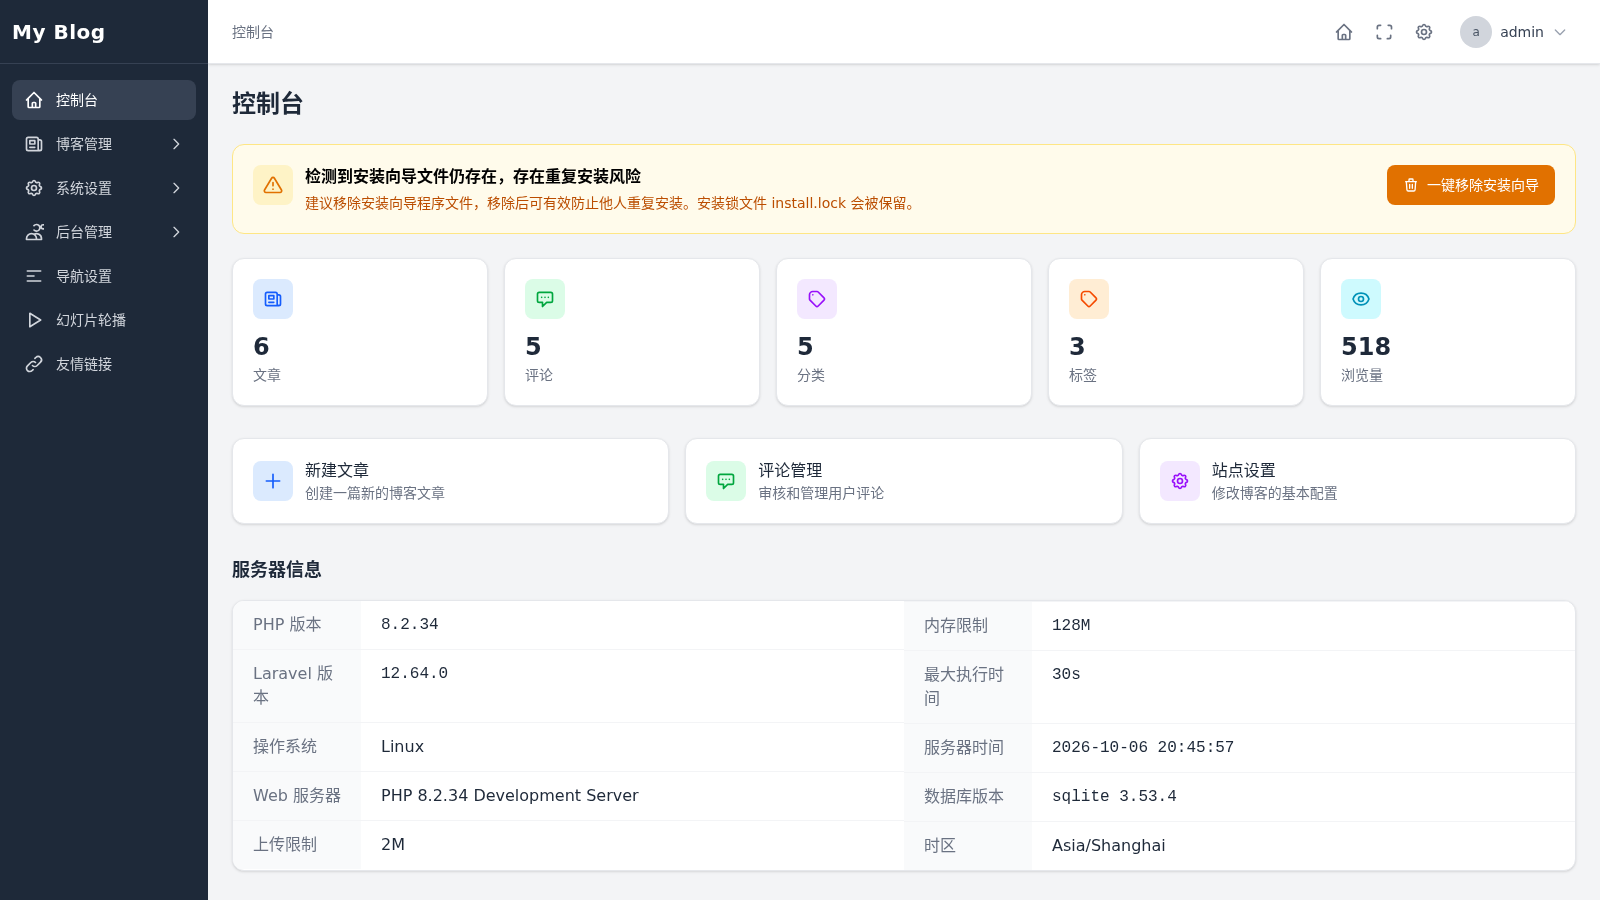Click PHP 8.2.34 Development Server text
The image size is (1600, 900).
pos(510,795)
